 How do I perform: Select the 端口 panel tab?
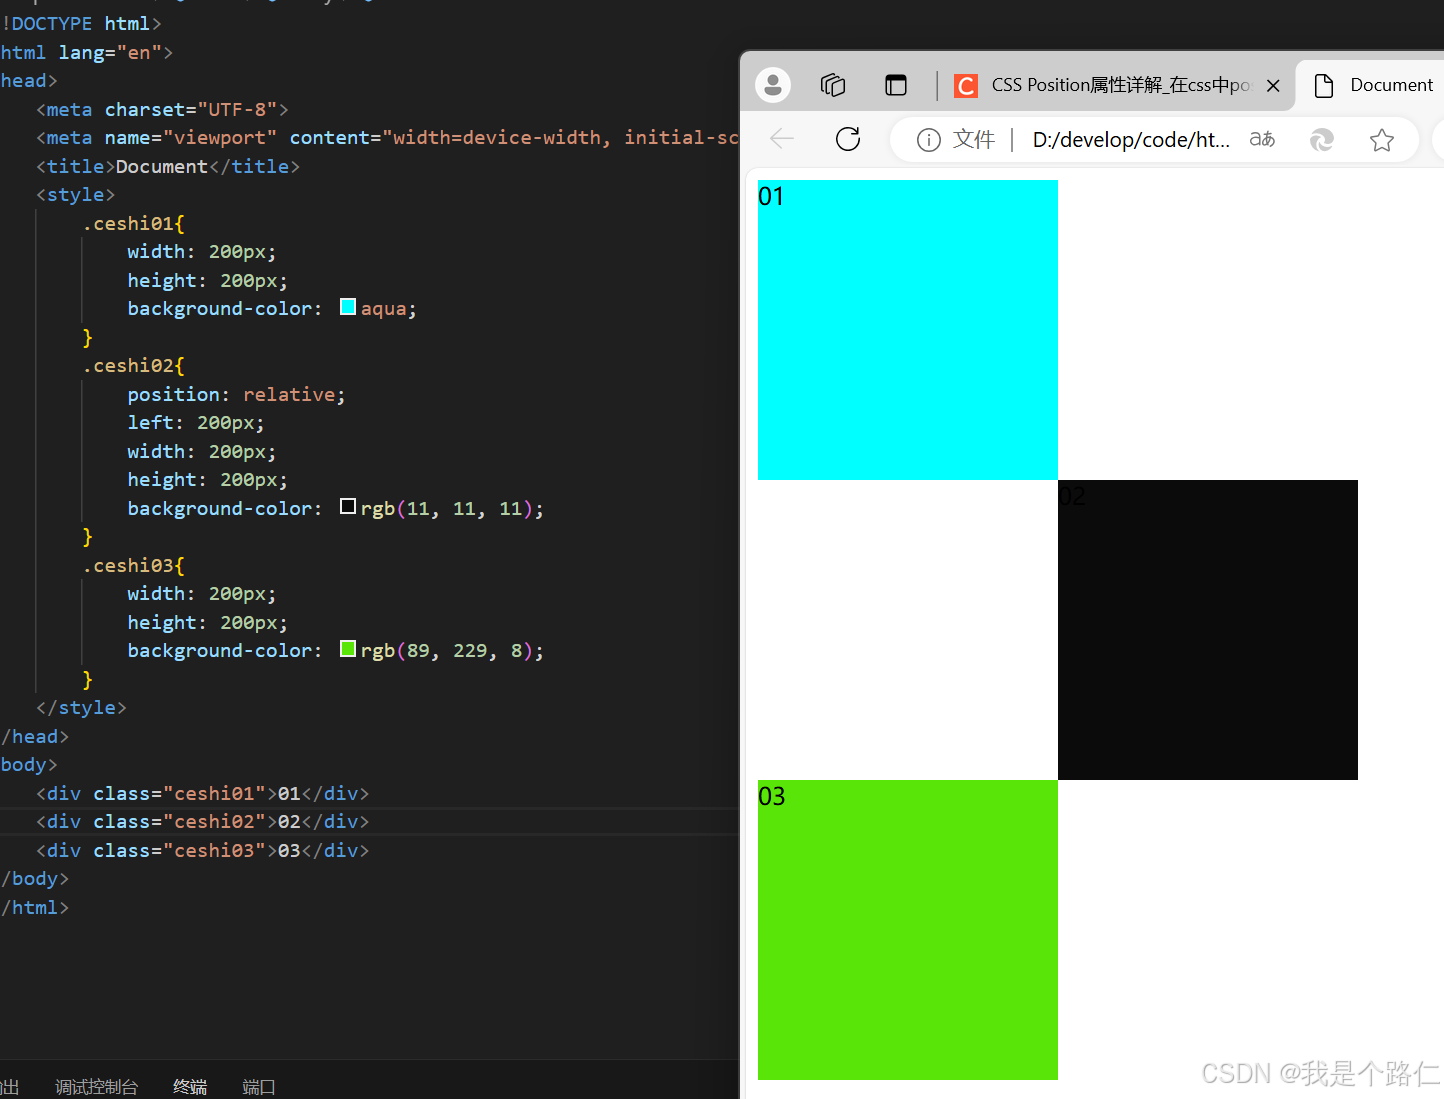point(258,1086)
